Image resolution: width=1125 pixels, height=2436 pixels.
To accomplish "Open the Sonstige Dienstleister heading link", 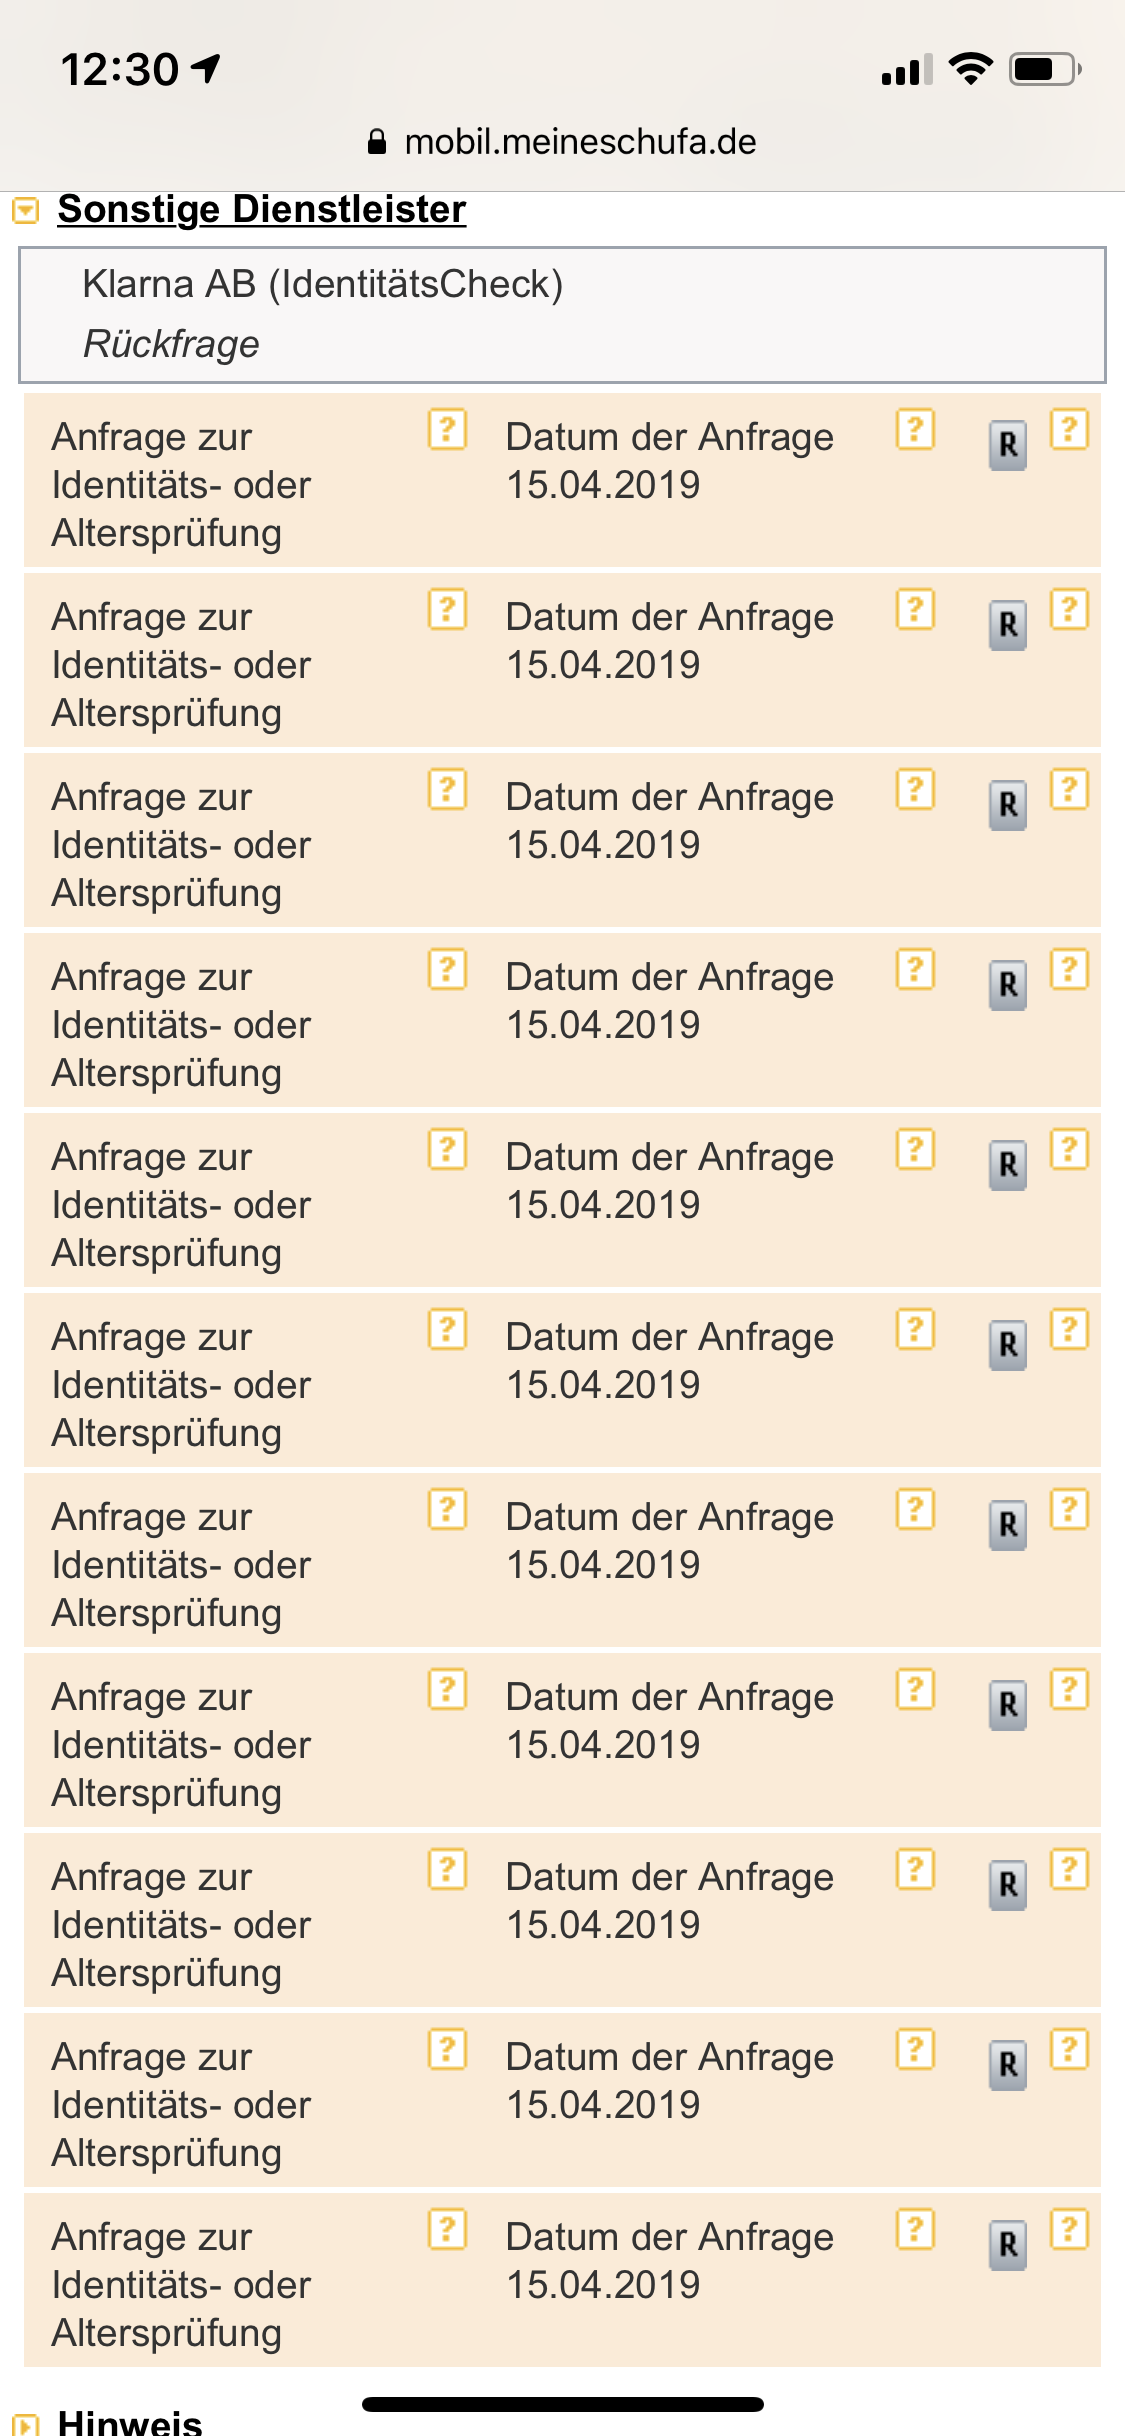I will point(262,209).
